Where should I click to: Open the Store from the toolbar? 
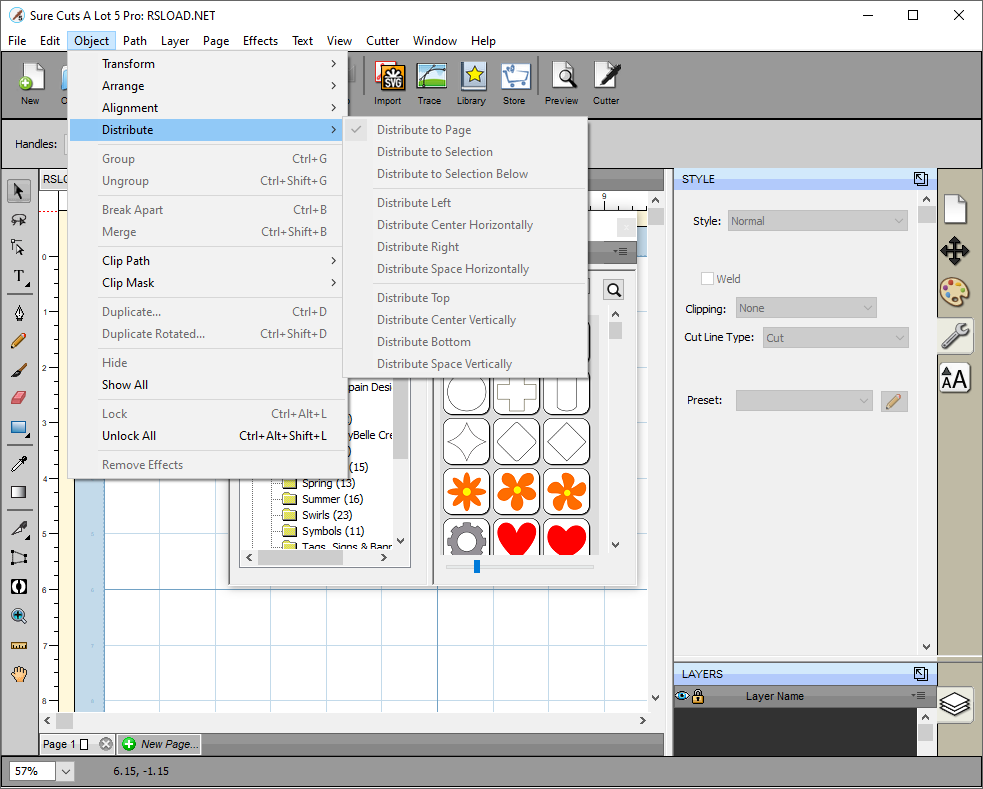click(514, 83)
